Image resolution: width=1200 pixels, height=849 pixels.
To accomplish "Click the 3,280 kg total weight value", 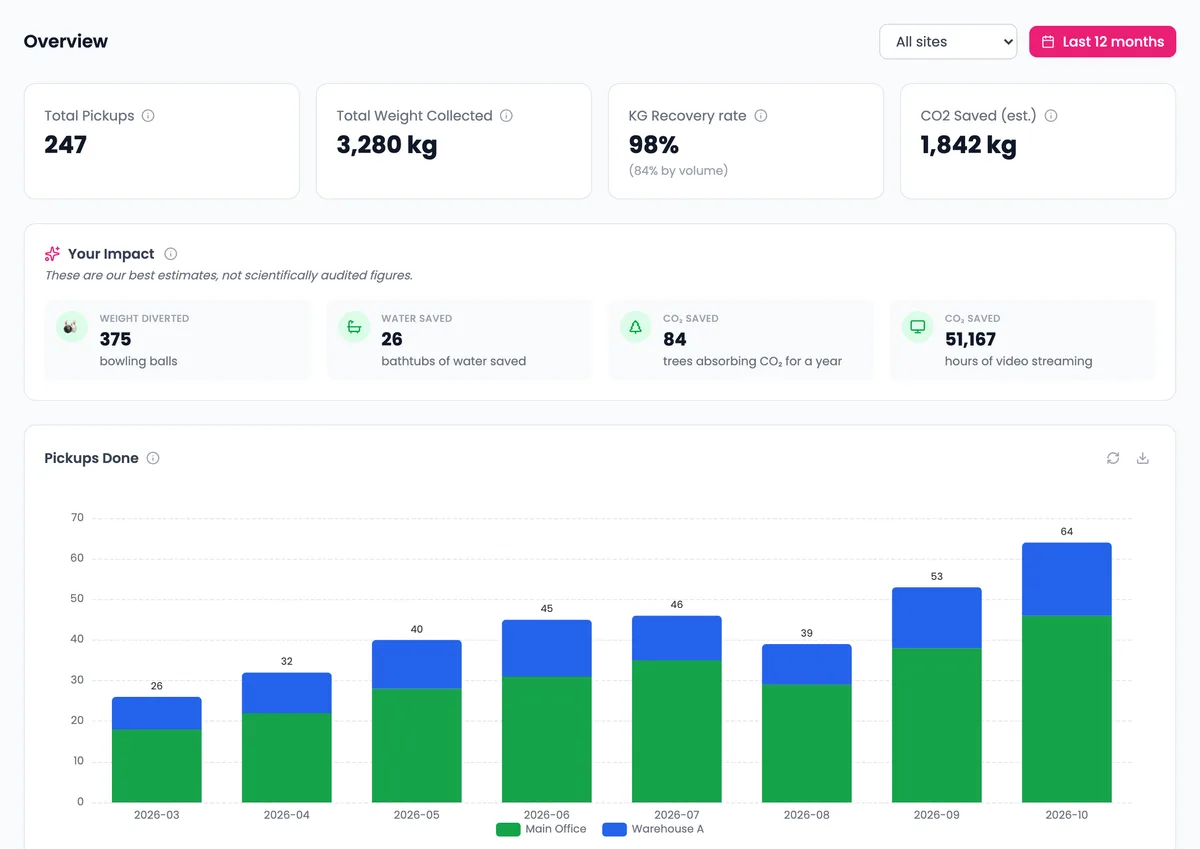I will [387, 145].
